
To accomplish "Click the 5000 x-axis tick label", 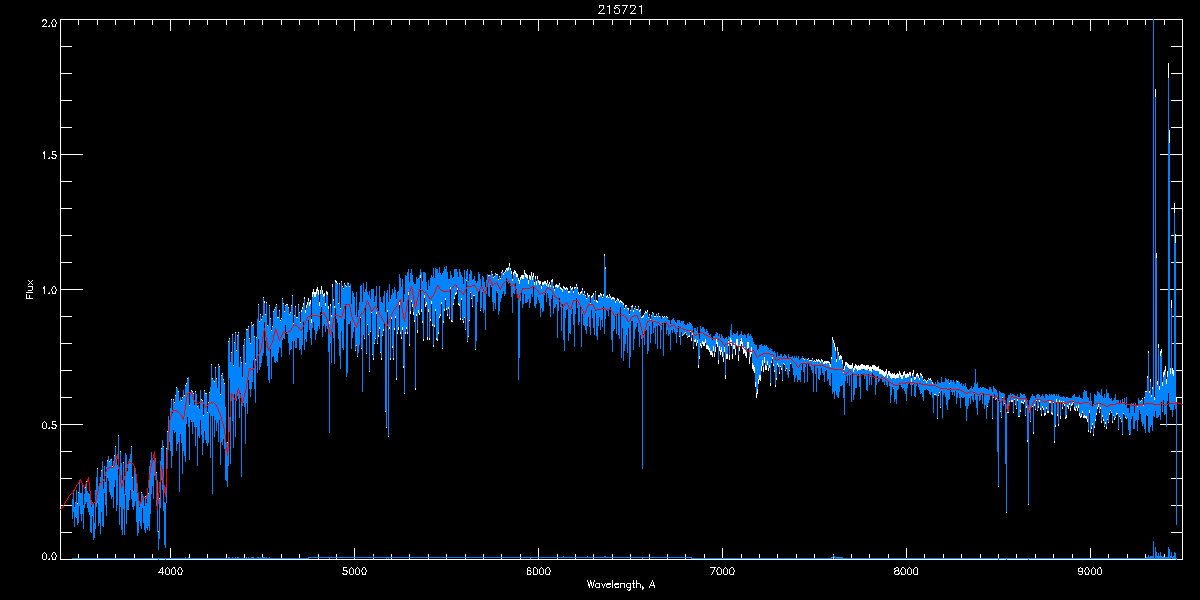I will point(354,572).
